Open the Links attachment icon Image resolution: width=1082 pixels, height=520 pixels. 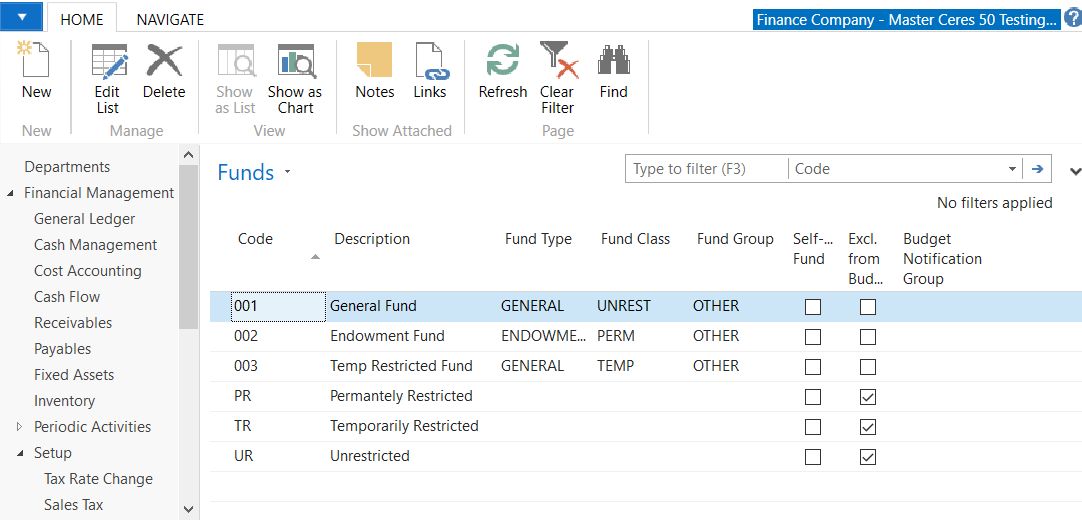click(x=430, y=63)
